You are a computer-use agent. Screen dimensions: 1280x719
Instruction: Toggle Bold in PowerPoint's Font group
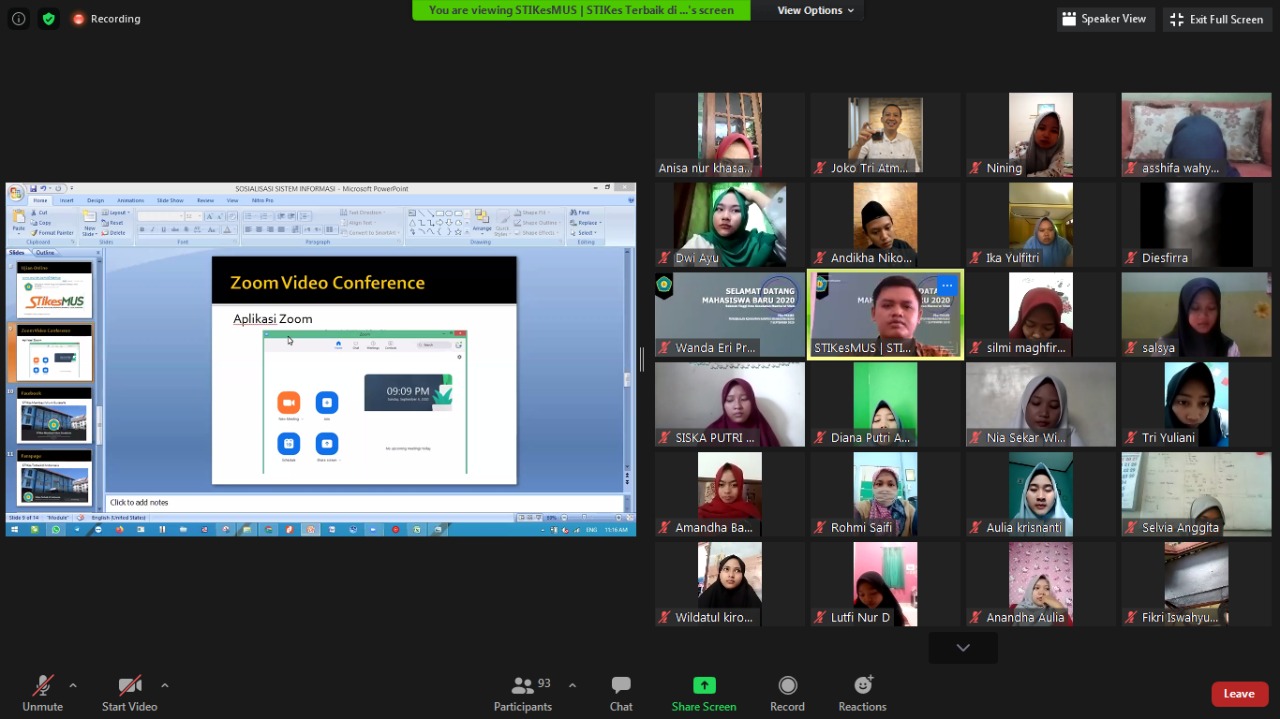click(142, 229)
